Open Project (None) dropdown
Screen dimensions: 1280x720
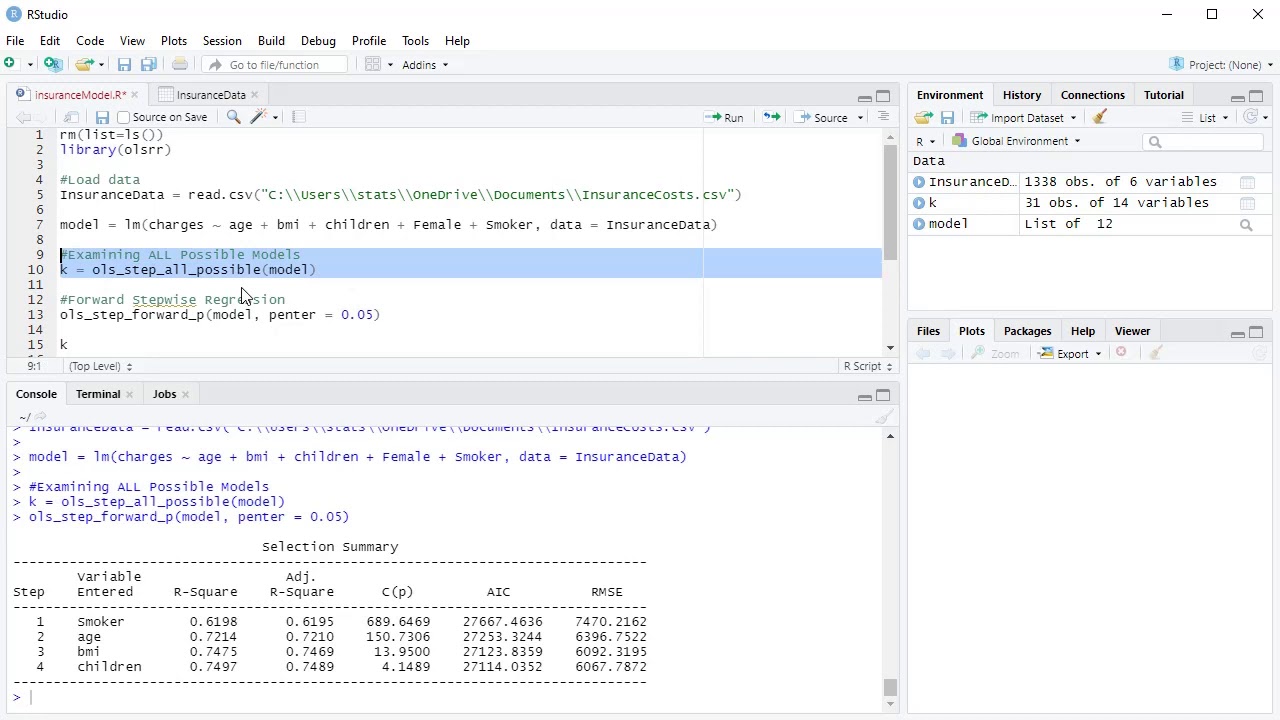click(1222, 65)
